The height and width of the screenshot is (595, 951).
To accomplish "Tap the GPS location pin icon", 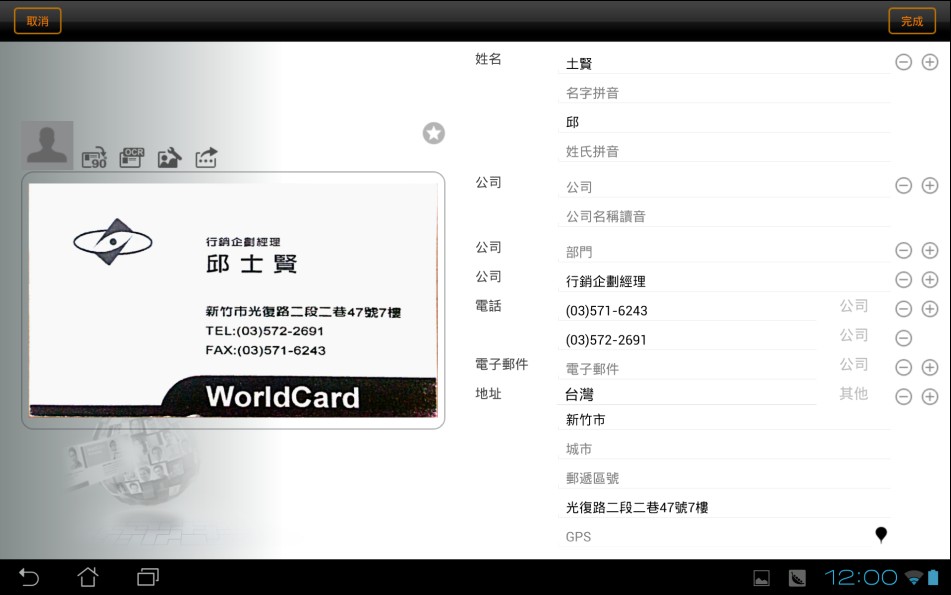I will [881, 535].
